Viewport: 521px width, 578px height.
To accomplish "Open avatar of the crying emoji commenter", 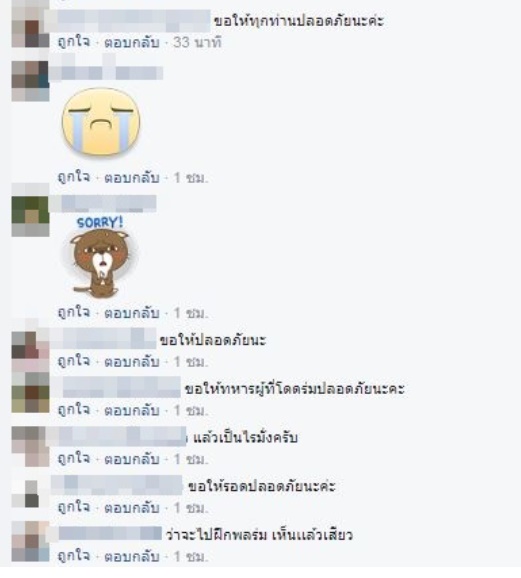I will point(30,81).
